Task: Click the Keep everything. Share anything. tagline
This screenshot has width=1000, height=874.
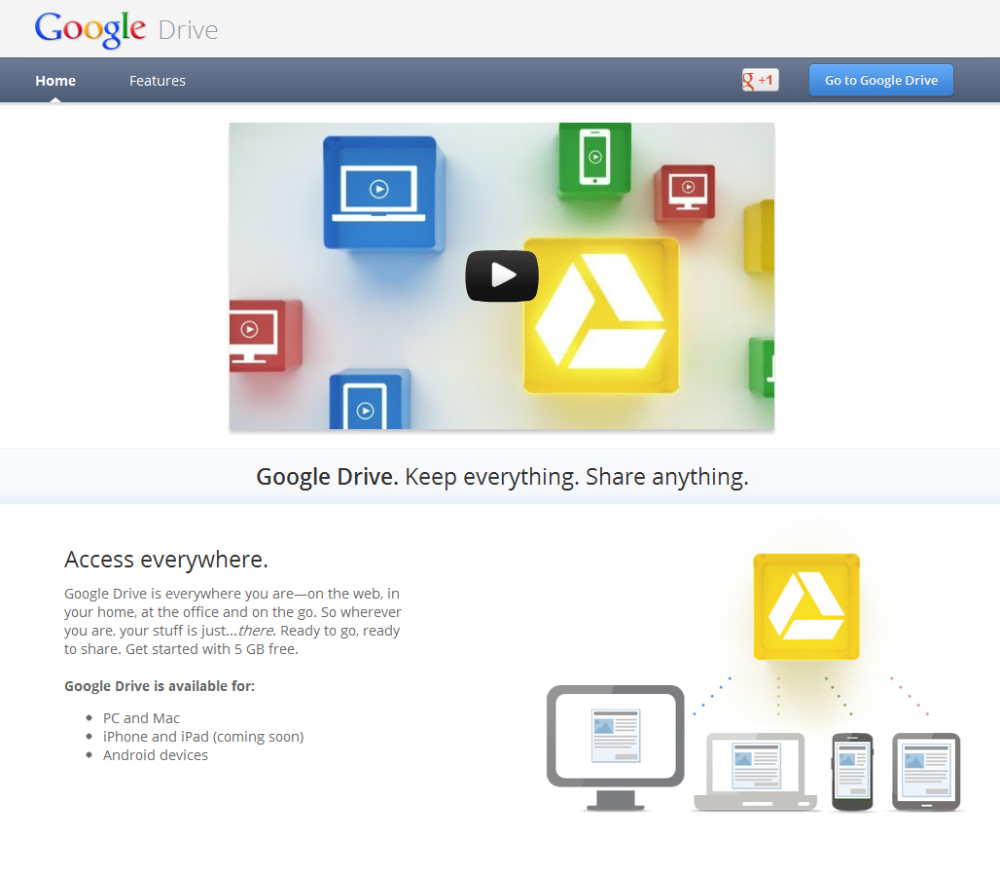Action: pos(577,477)
